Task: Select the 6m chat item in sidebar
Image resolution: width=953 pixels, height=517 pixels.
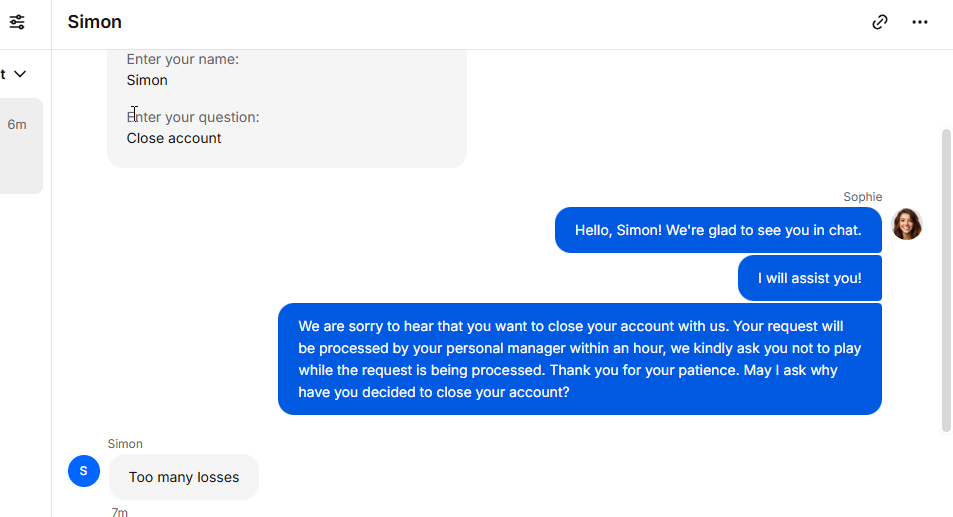Action: 21,146
